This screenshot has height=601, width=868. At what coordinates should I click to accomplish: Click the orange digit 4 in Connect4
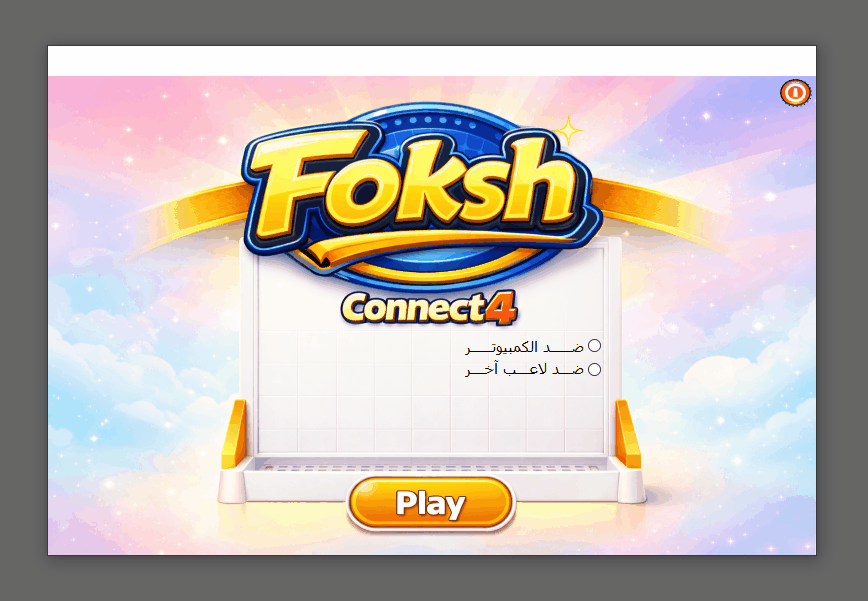[x=502, y=308]
